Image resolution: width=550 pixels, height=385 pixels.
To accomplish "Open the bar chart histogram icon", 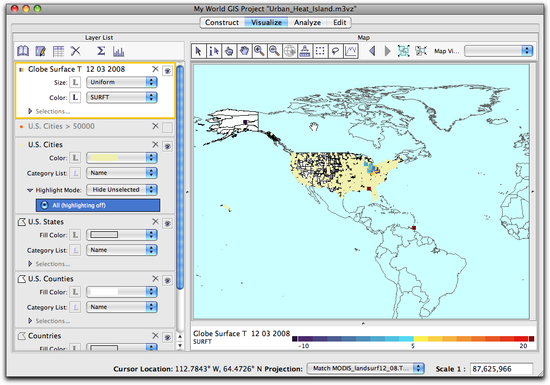I will click(x=119, y=52).
